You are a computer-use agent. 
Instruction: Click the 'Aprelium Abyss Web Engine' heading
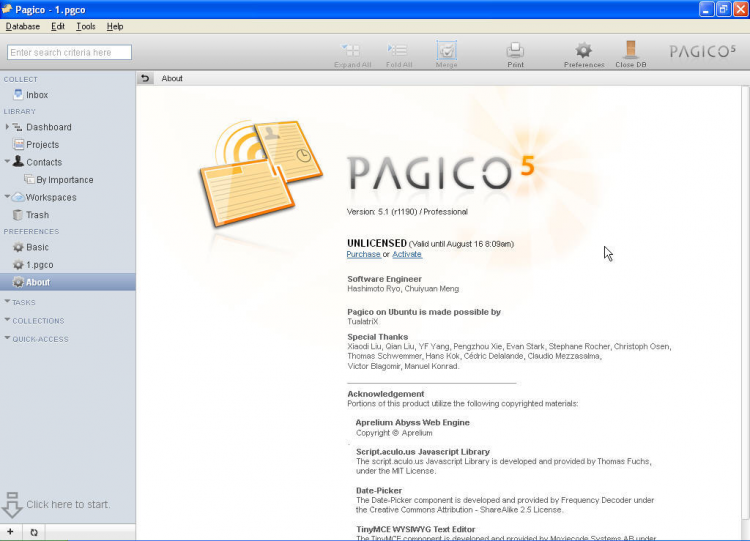click(x=412, y=422)
